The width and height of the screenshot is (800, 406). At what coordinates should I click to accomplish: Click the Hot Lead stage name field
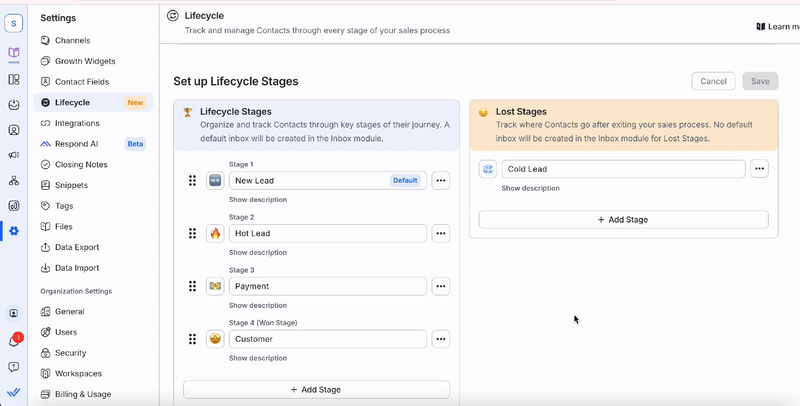tap(327, 233)
